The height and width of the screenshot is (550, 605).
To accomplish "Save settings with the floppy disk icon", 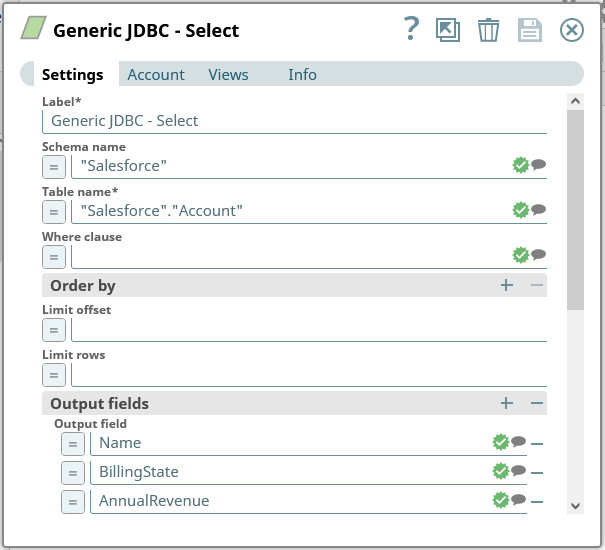I will (529, 30).
